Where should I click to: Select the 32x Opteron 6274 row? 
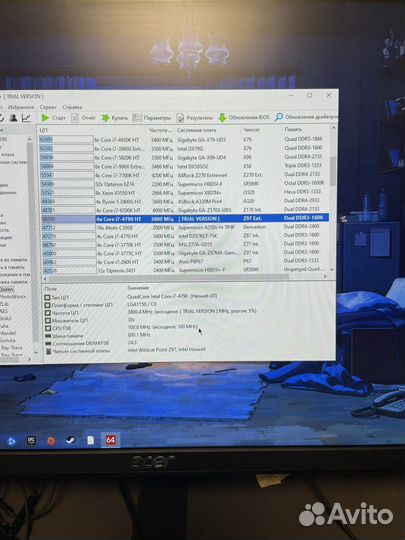point(184,184)
